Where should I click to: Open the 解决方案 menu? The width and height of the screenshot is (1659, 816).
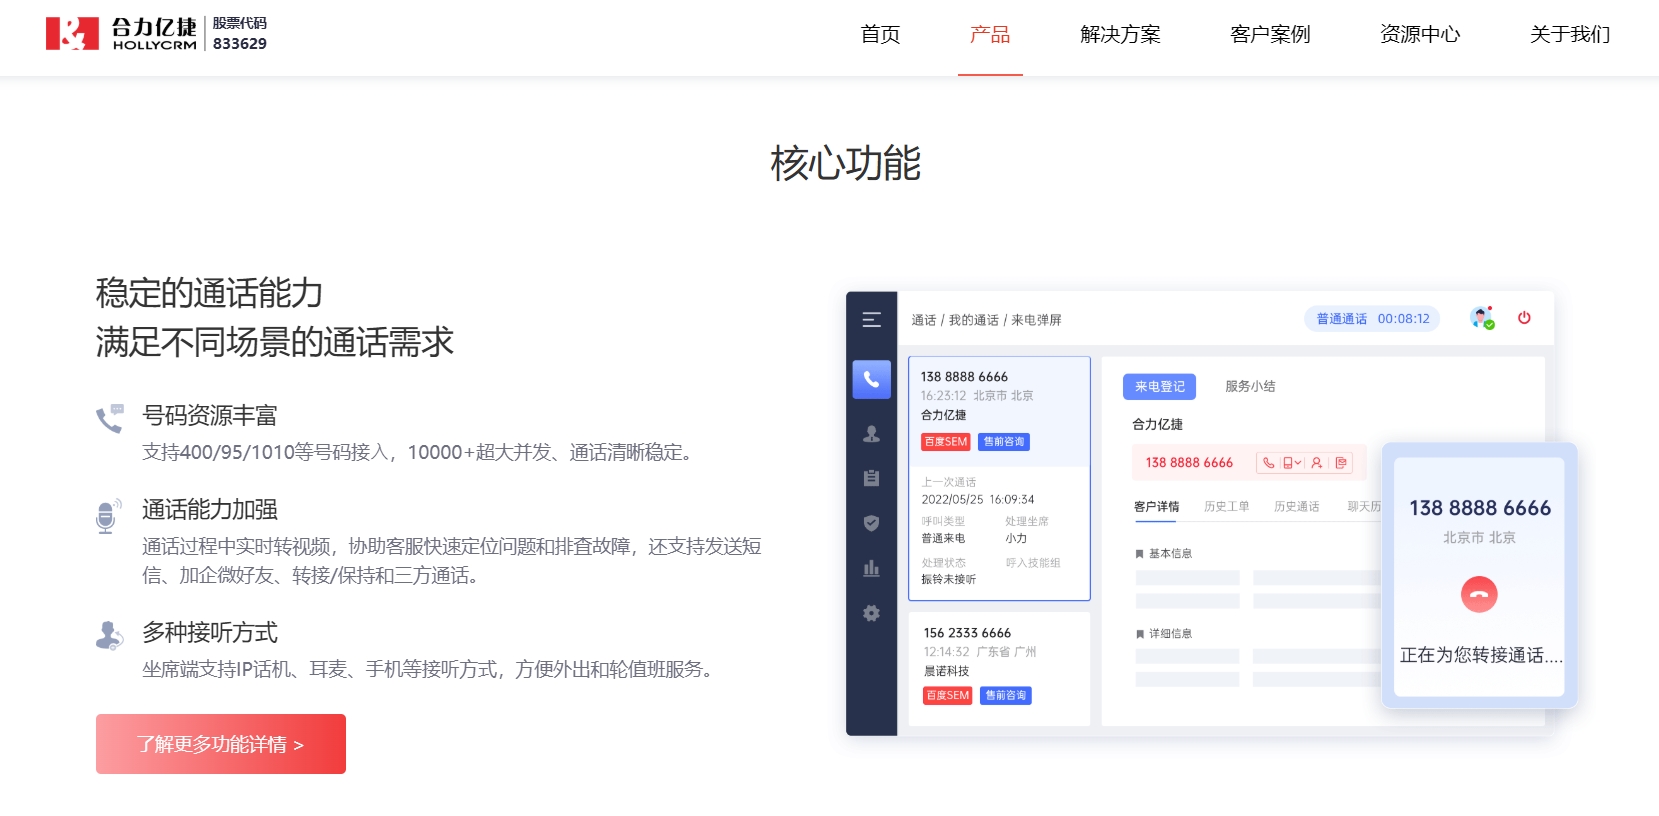pos(1120,34)
